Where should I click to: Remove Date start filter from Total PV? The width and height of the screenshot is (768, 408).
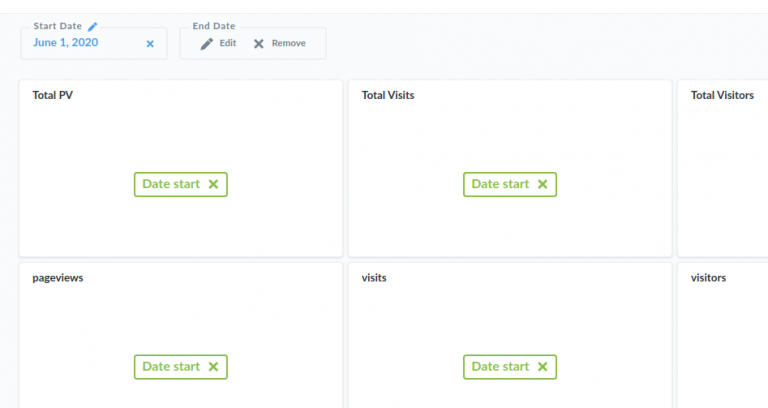213,184
